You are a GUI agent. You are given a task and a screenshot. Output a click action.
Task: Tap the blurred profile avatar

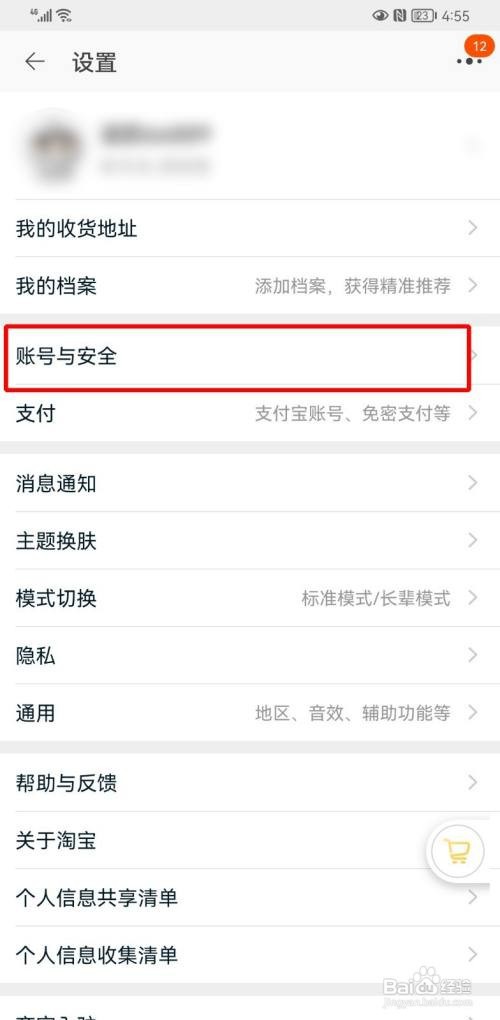[x=57, y=147]
